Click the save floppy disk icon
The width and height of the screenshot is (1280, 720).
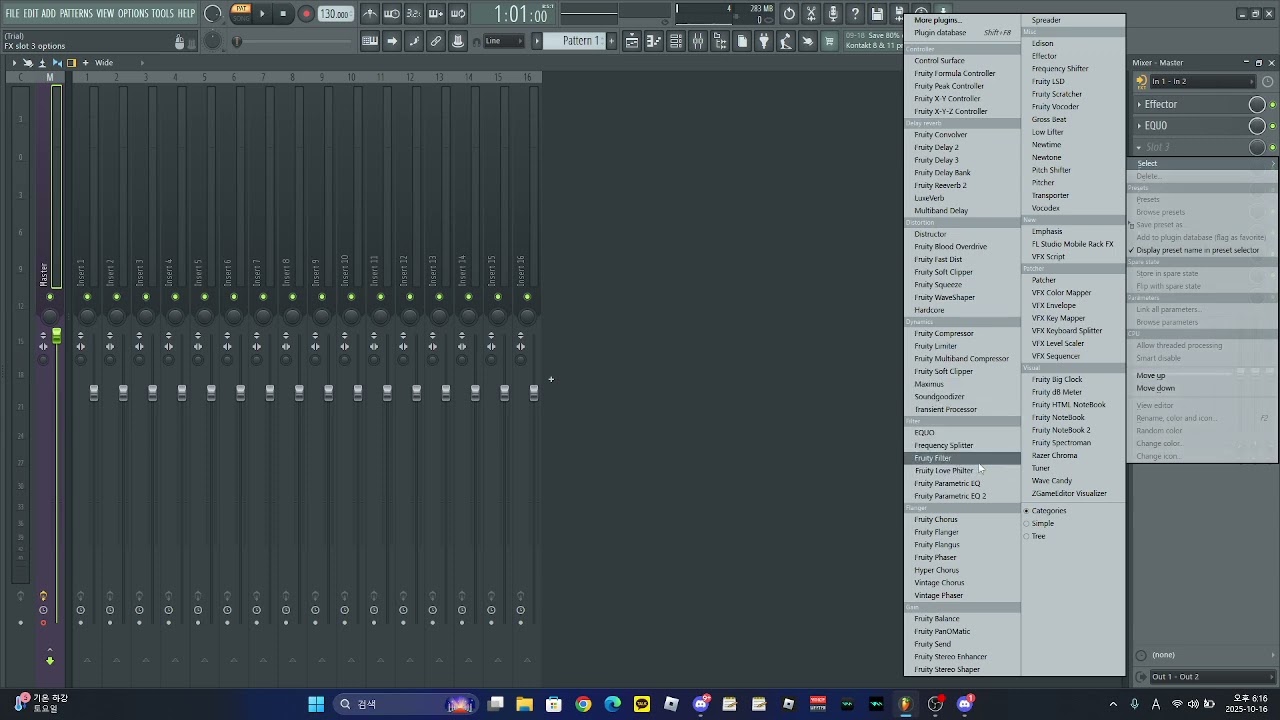click(x=877, y=14)
